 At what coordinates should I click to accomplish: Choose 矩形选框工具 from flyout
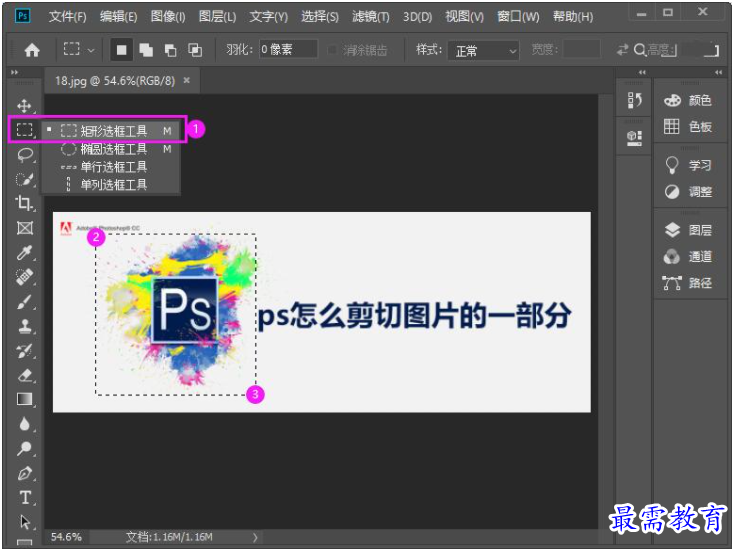pos(111,131)
